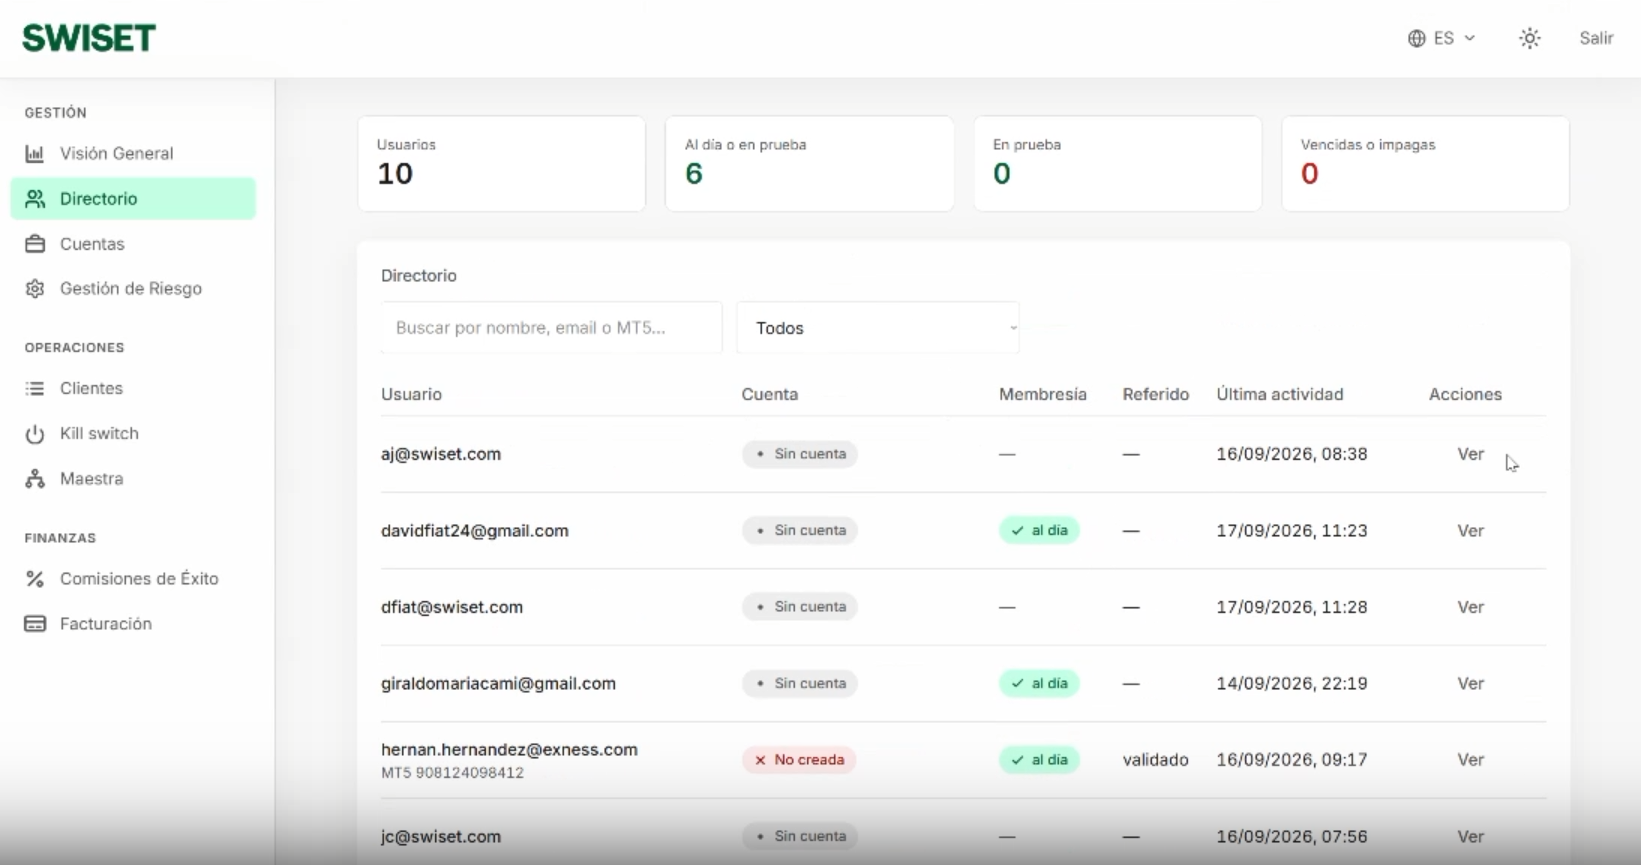Open Visión General menu item
This screenshot has width=1641, height=865.
point(133,154)
